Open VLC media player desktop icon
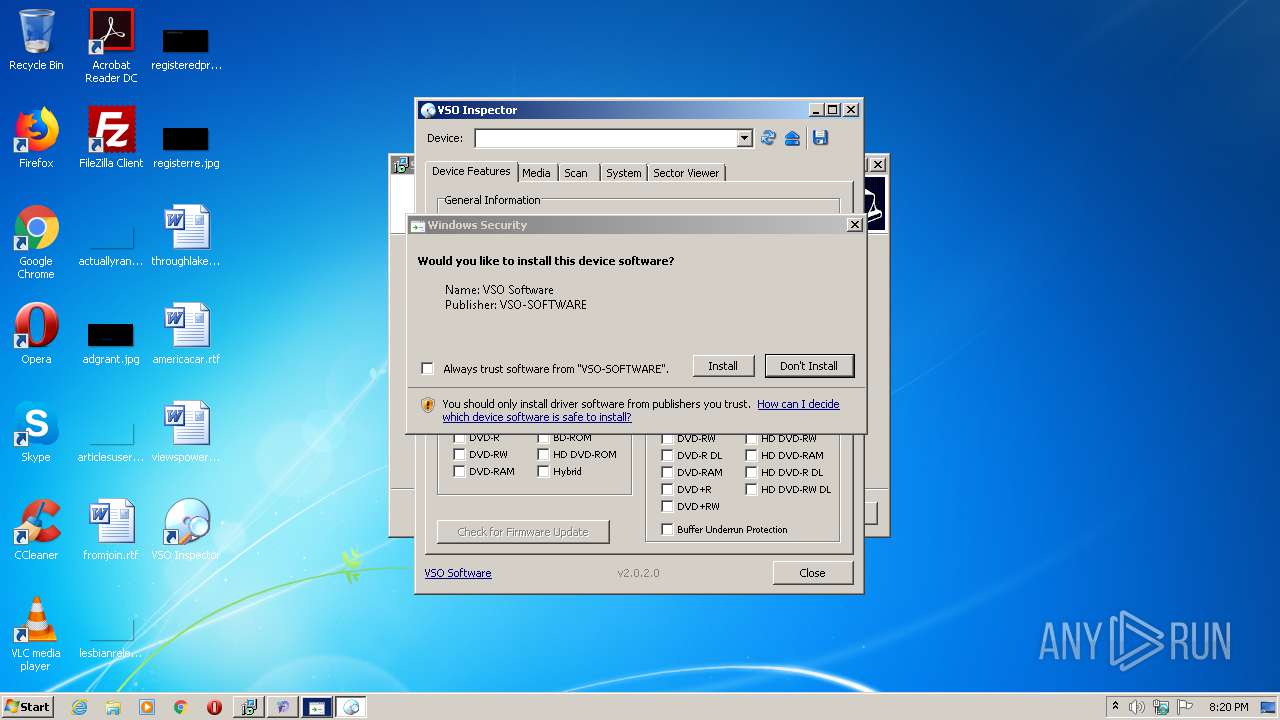1280x720 pixels. 36,634
